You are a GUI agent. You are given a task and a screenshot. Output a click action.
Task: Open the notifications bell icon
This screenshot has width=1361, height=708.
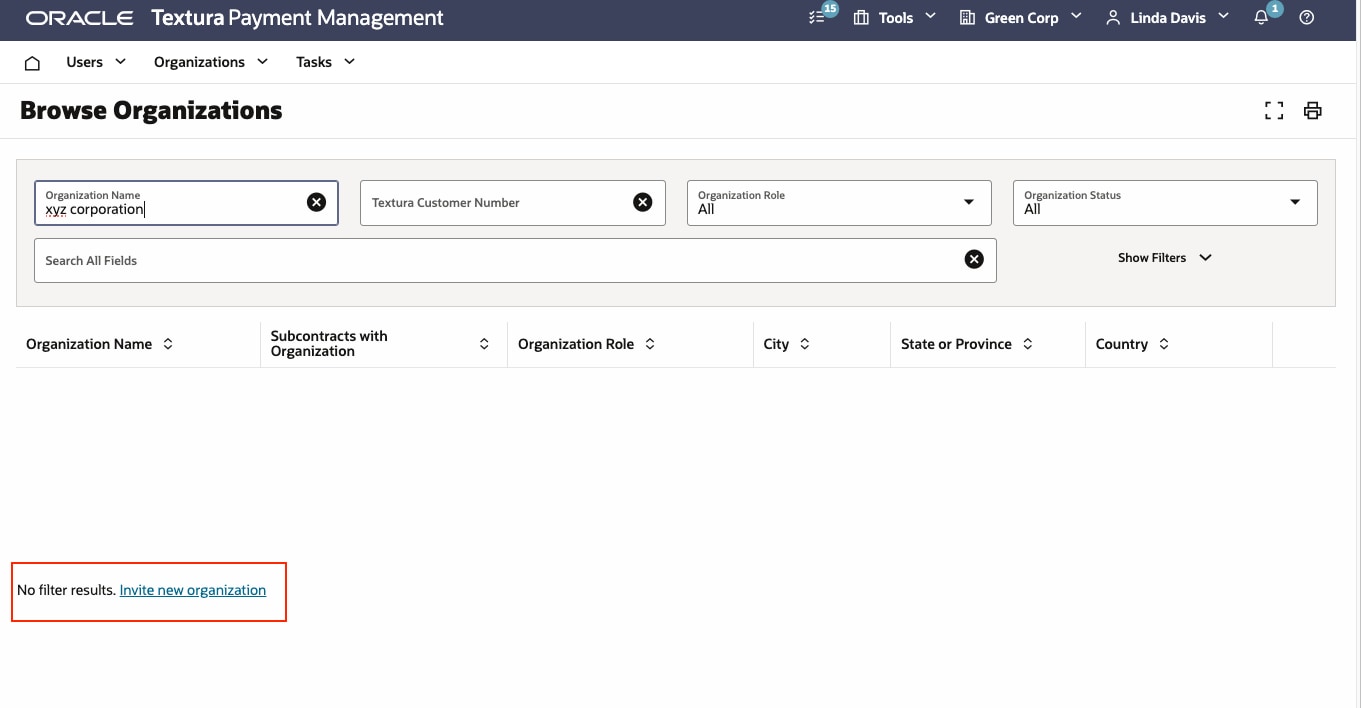pyautogui.click(x=1261, y=18)
